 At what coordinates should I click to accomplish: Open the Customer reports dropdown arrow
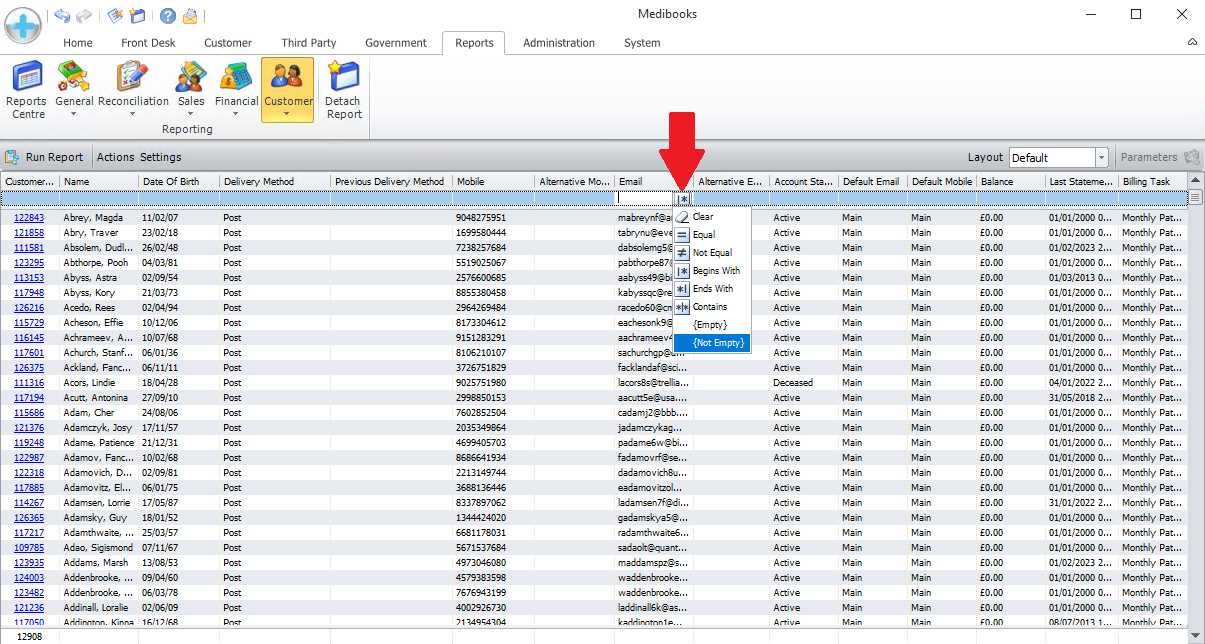coord(287,113)
